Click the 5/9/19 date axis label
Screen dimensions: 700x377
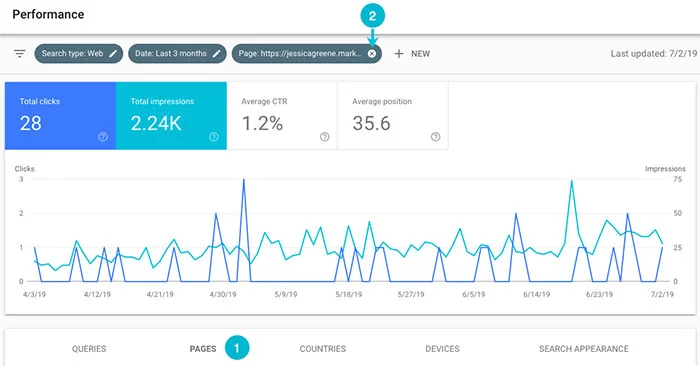(x=286, y=294)
